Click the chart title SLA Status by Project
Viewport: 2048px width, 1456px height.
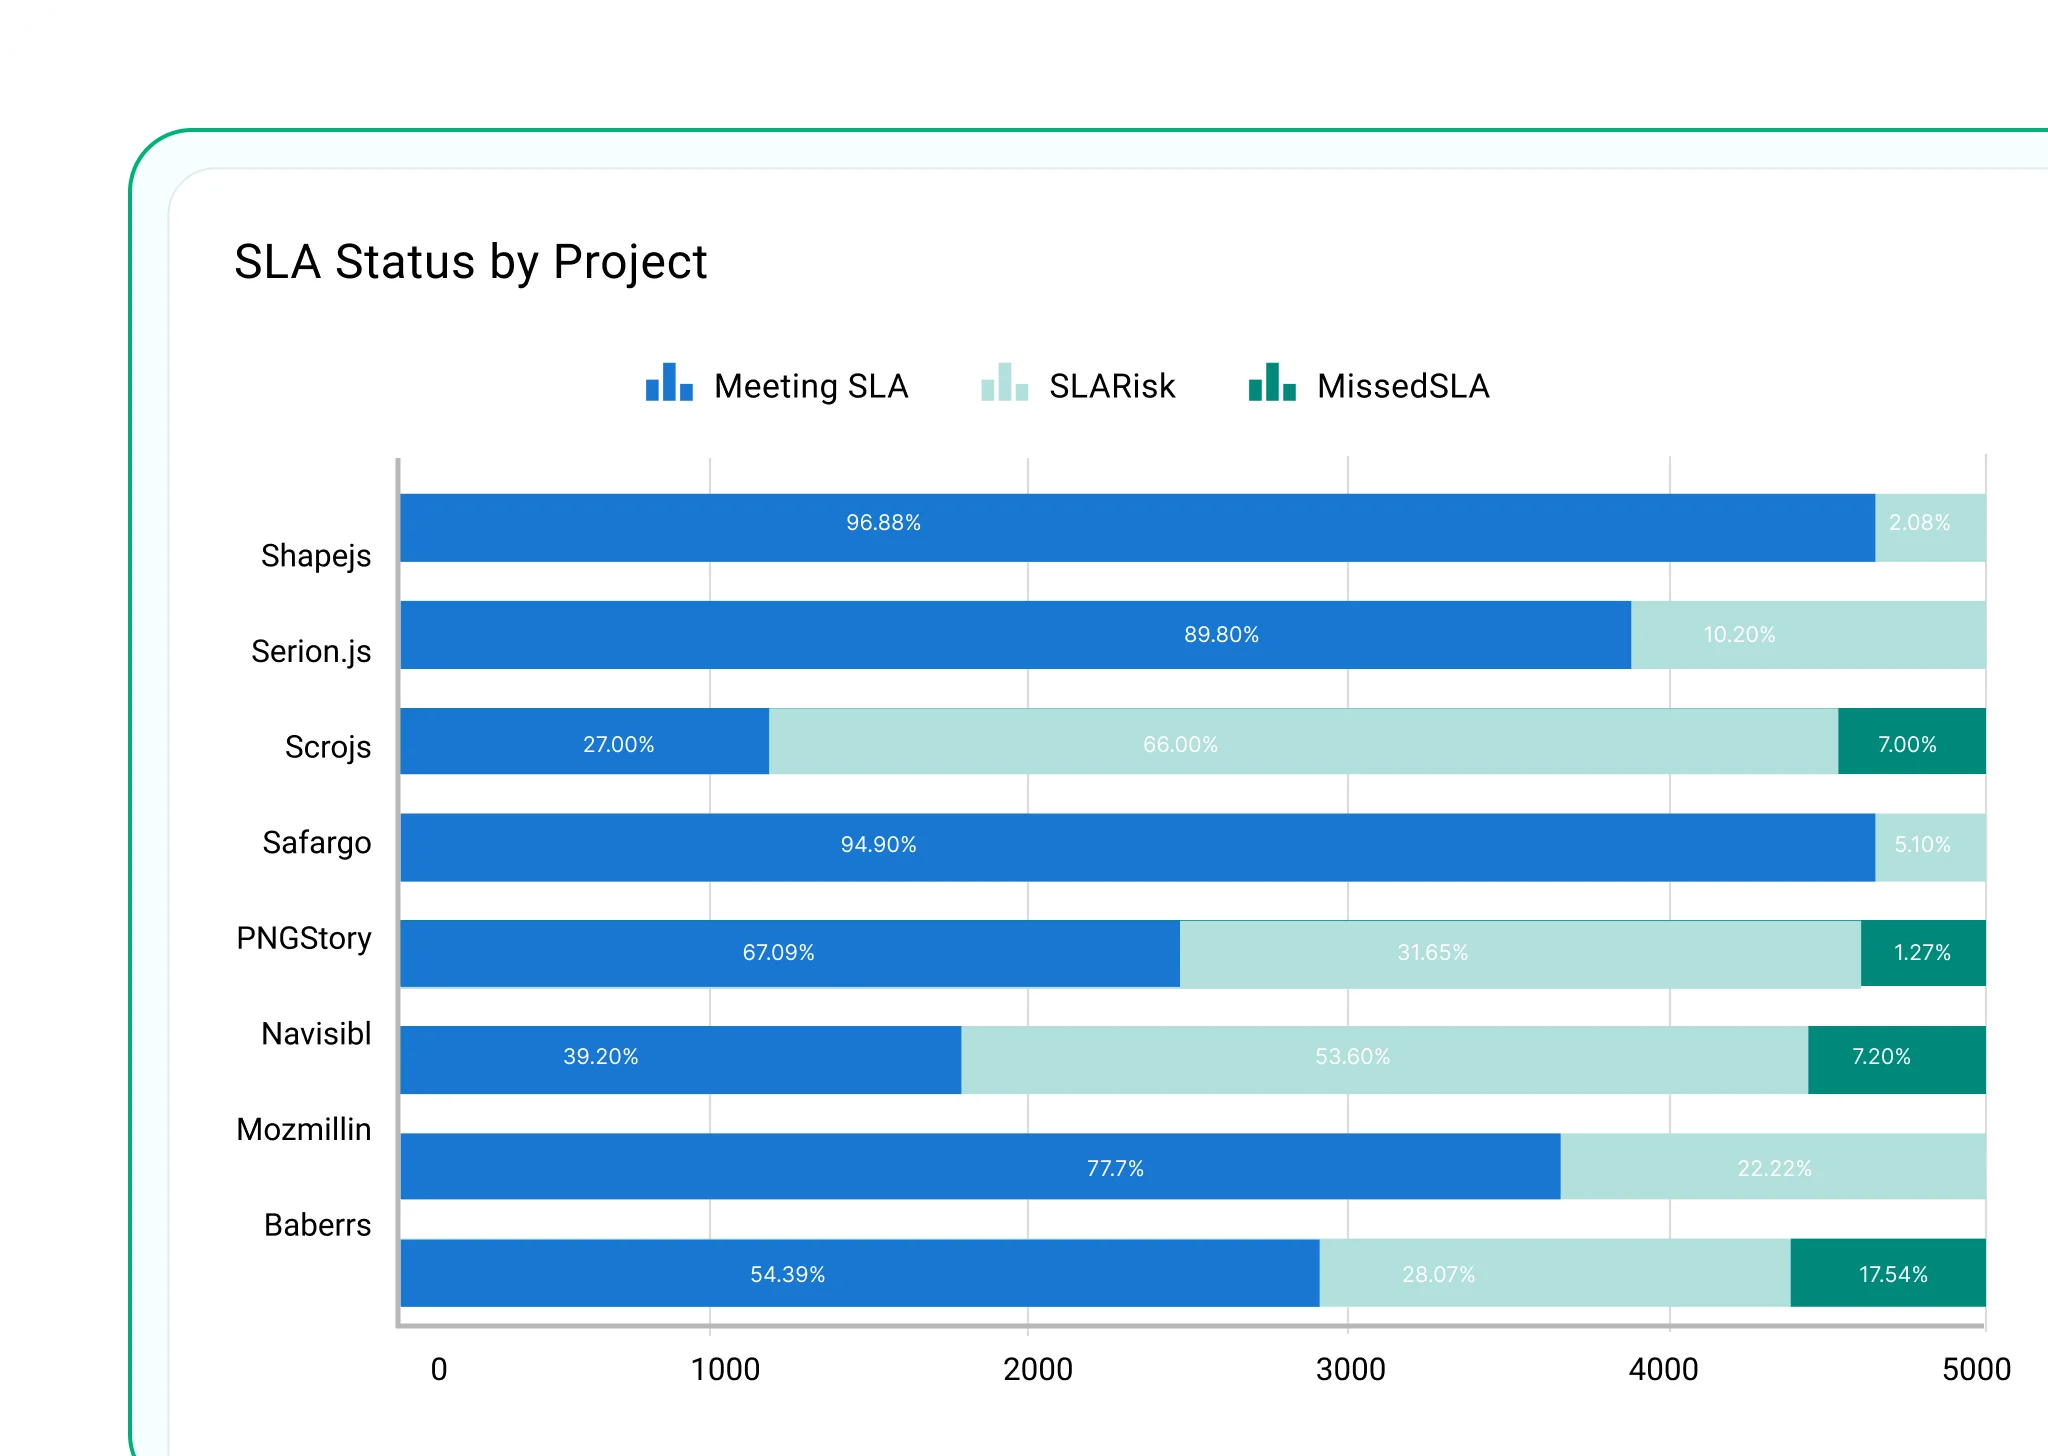[x=470, y=261]
